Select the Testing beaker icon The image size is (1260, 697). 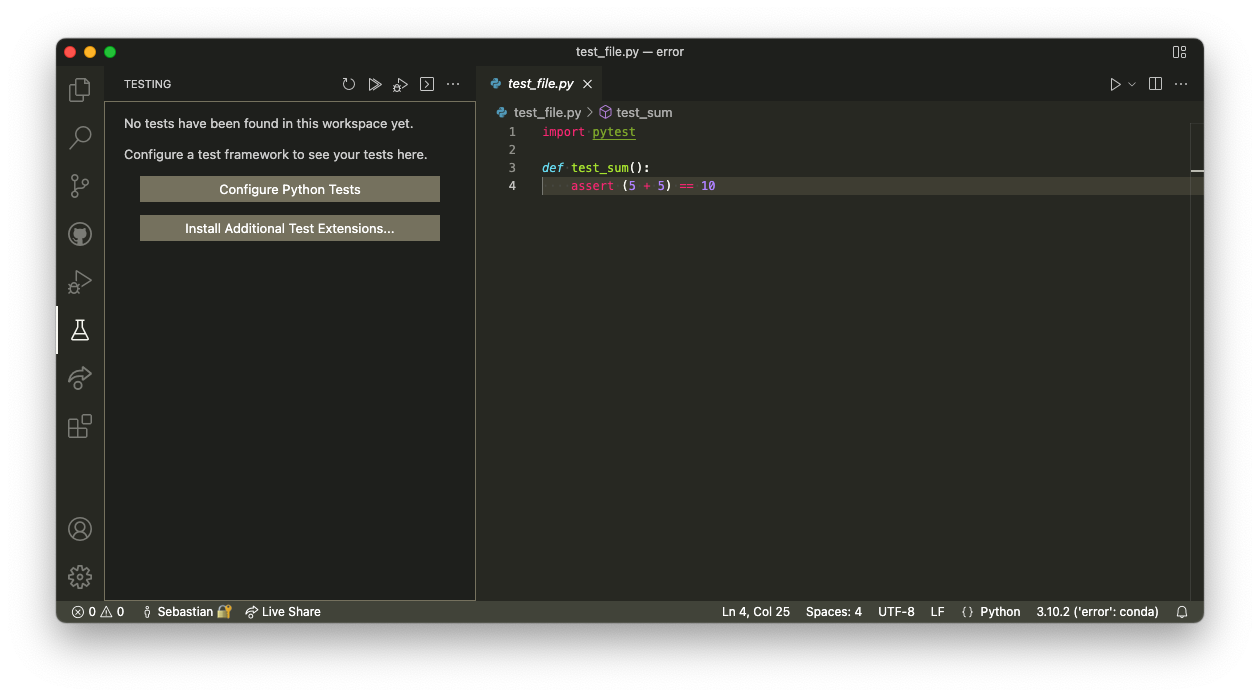pyautogui.click(x=80, y=329)
